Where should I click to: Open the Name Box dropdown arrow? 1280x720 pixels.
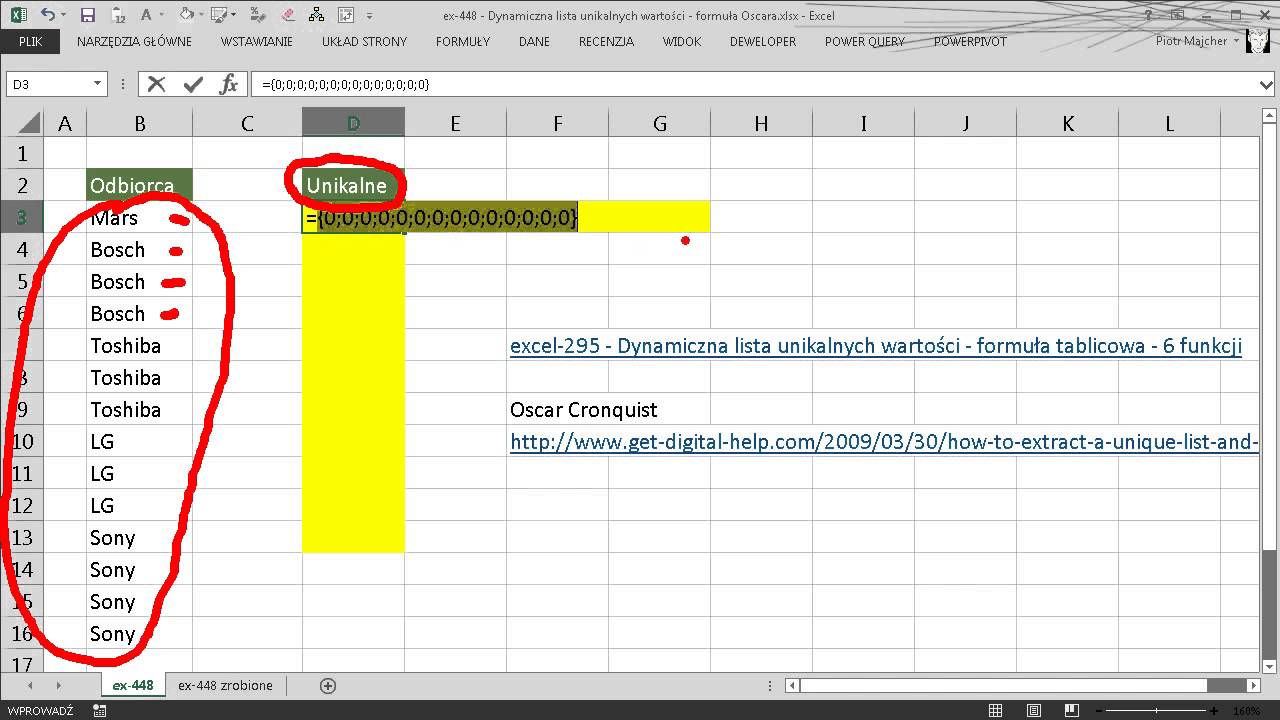[x=97, y=84]
